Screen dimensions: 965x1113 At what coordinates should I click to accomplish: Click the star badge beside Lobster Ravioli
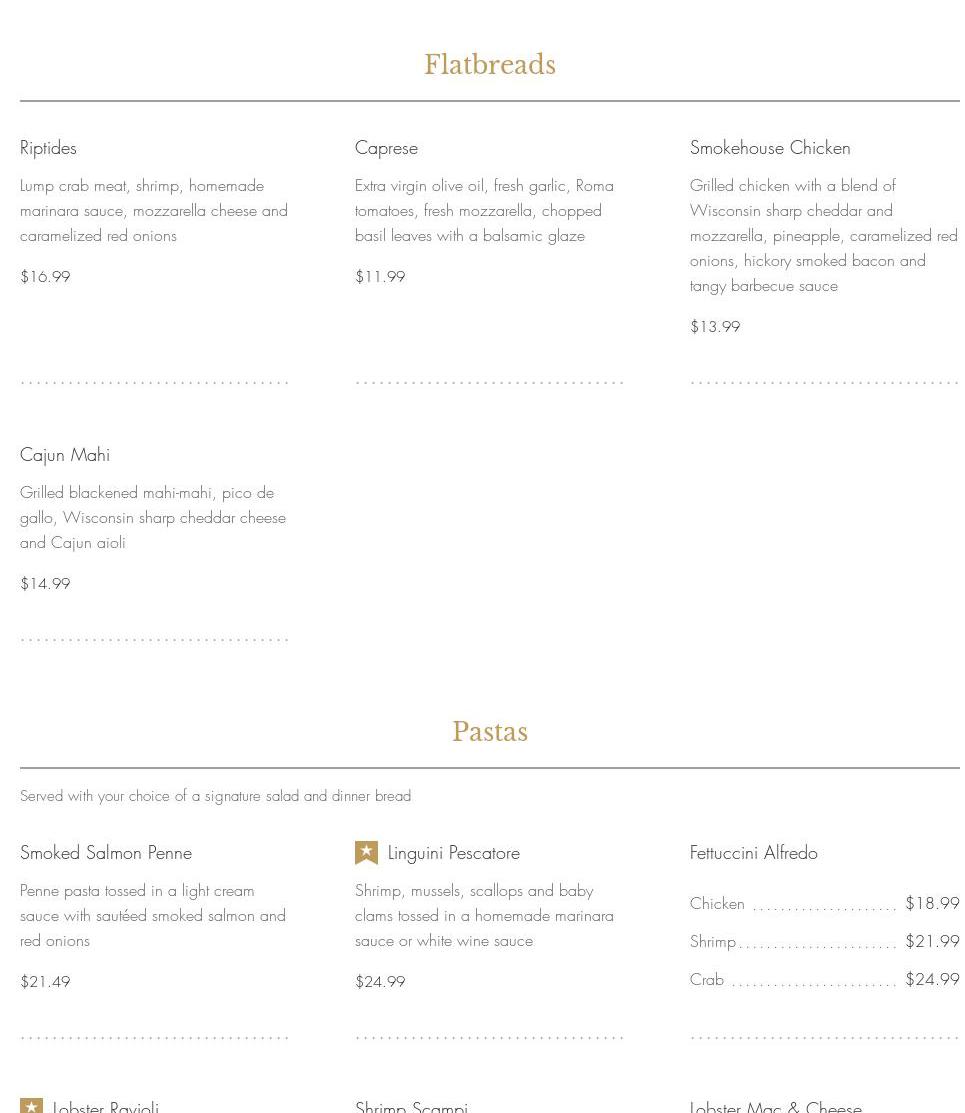tap(32, 1106)
